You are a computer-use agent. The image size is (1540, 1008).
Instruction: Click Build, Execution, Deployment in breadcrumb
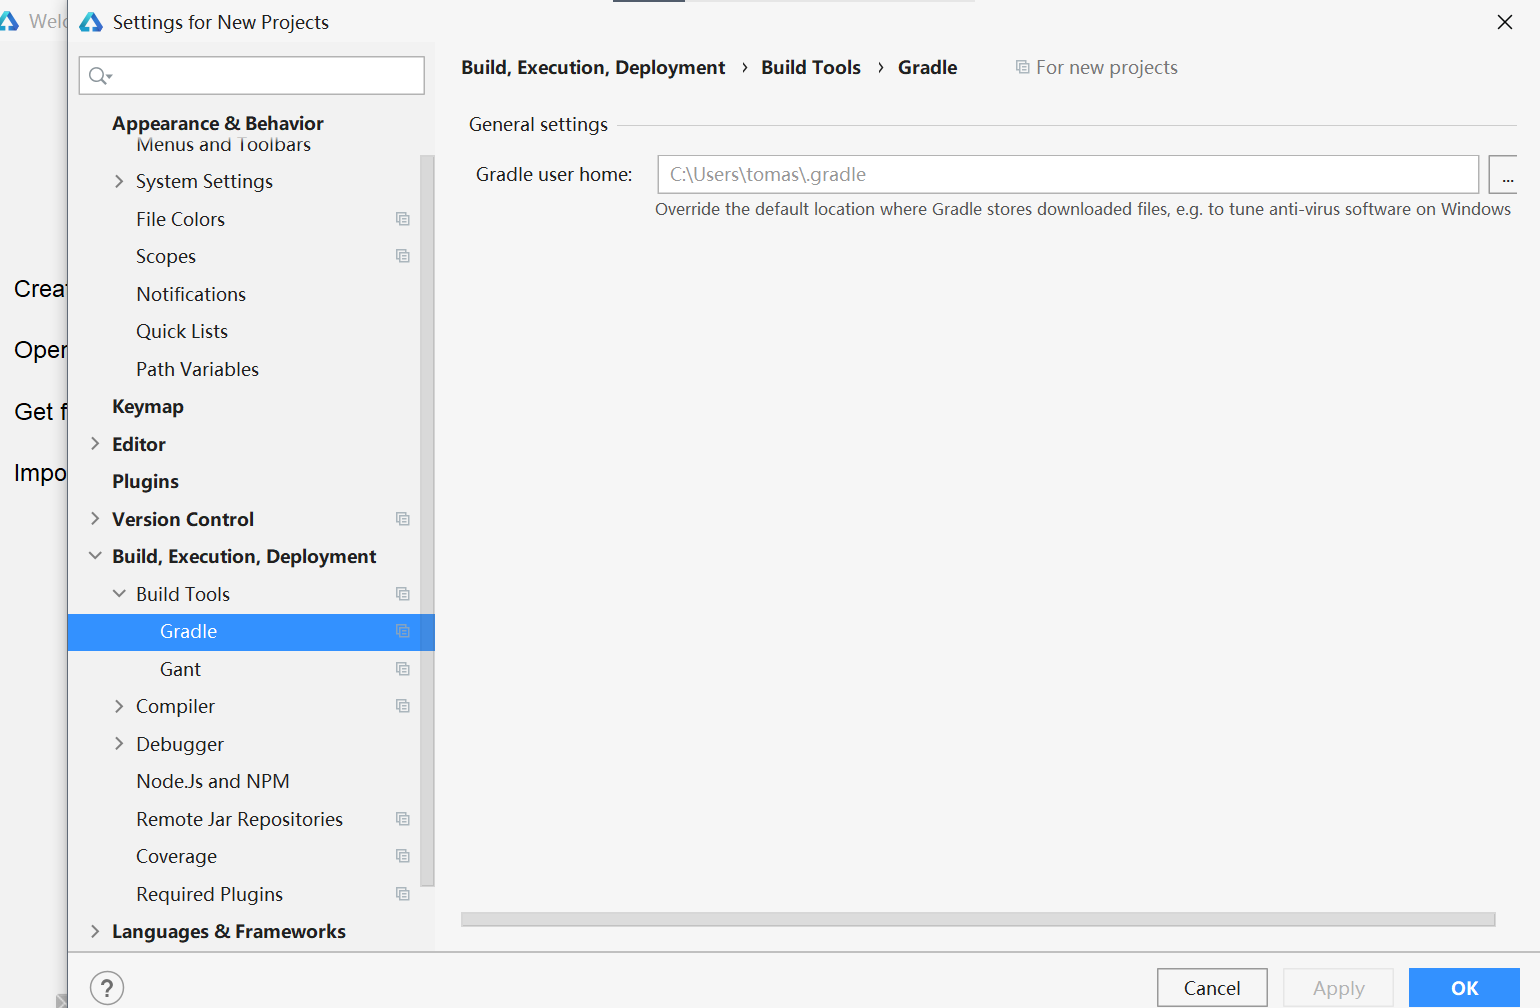593,67
